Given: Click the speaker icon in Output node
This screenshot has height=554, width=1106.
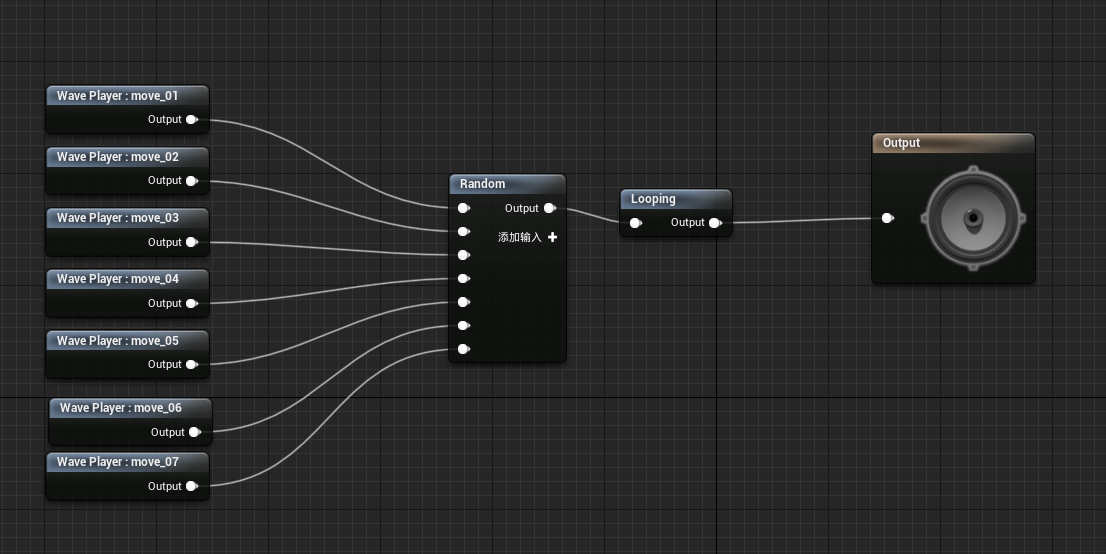Looking at the screenshot, I should [972, 218].
